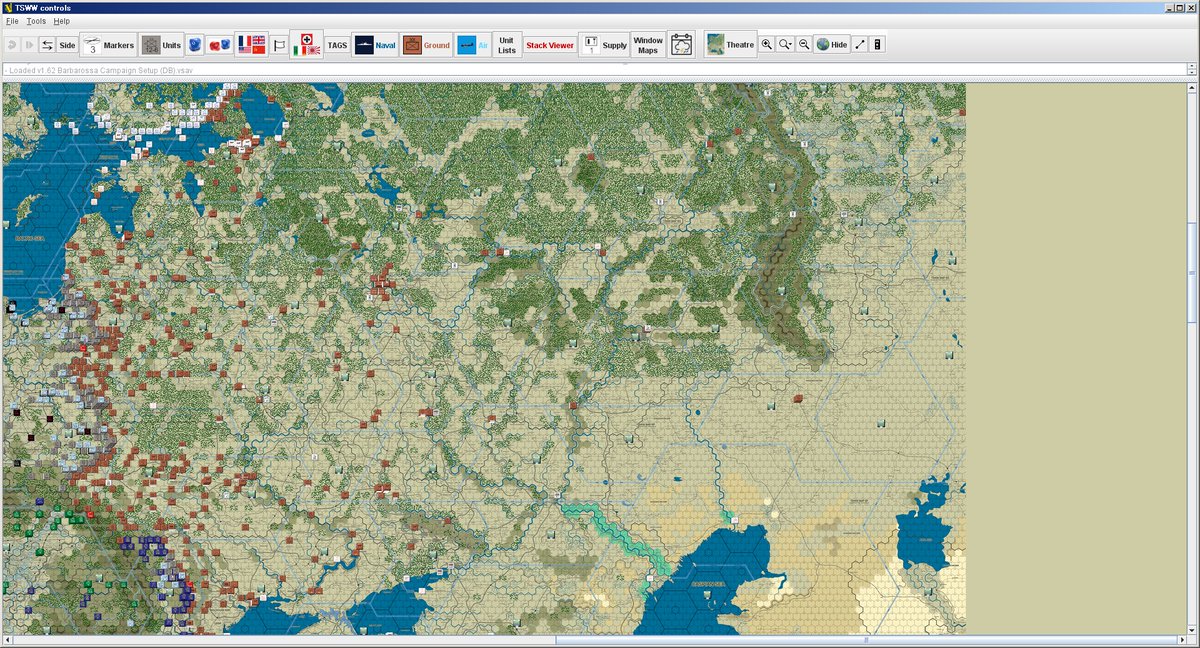This screenshot has height=648, width=1200.
Task: Click the weather calendar icon
Action: click(x=682, y=45)
